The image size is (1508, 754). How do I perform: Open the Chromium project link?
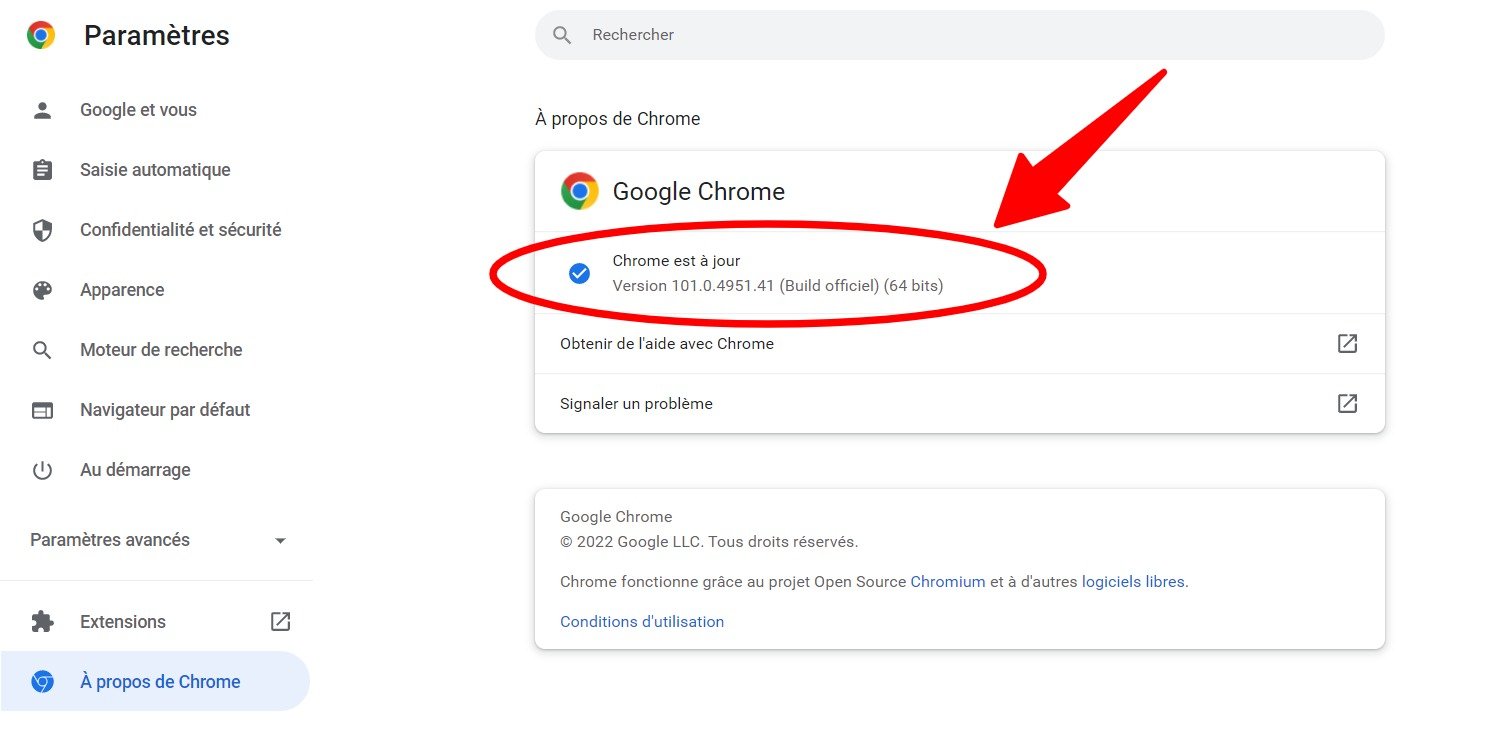[948, 582]
